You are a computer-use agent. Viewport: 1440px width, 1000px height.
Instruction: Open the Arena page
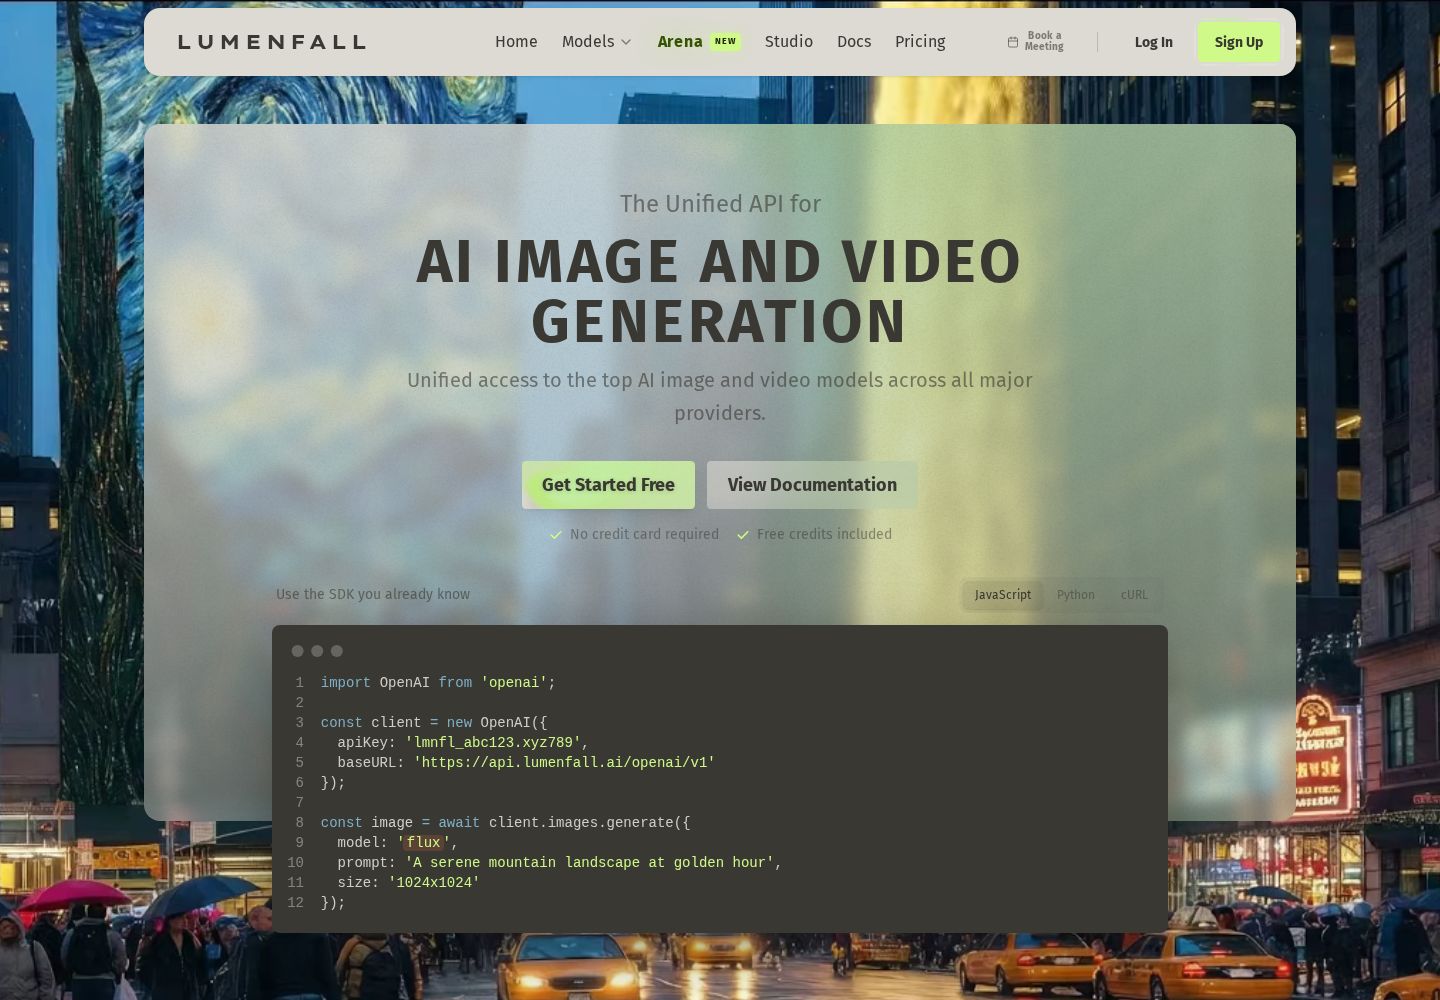680,42
